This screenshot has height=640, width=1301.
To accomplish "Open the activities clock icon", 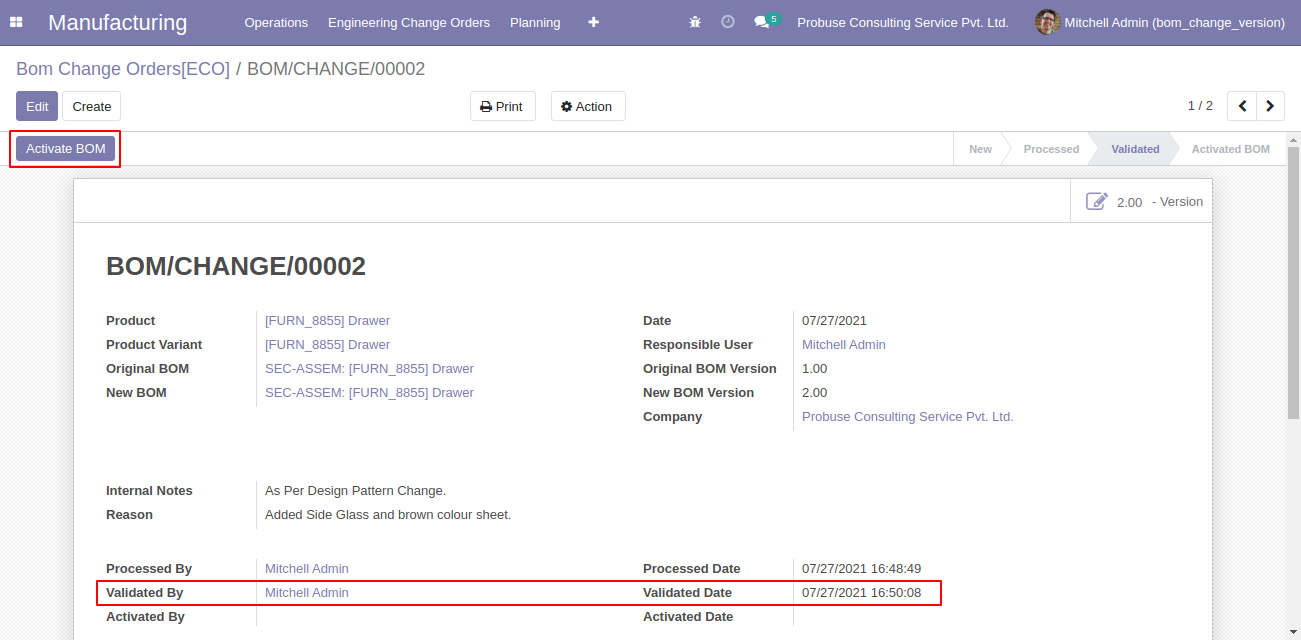I will click(x=728, y=22).
